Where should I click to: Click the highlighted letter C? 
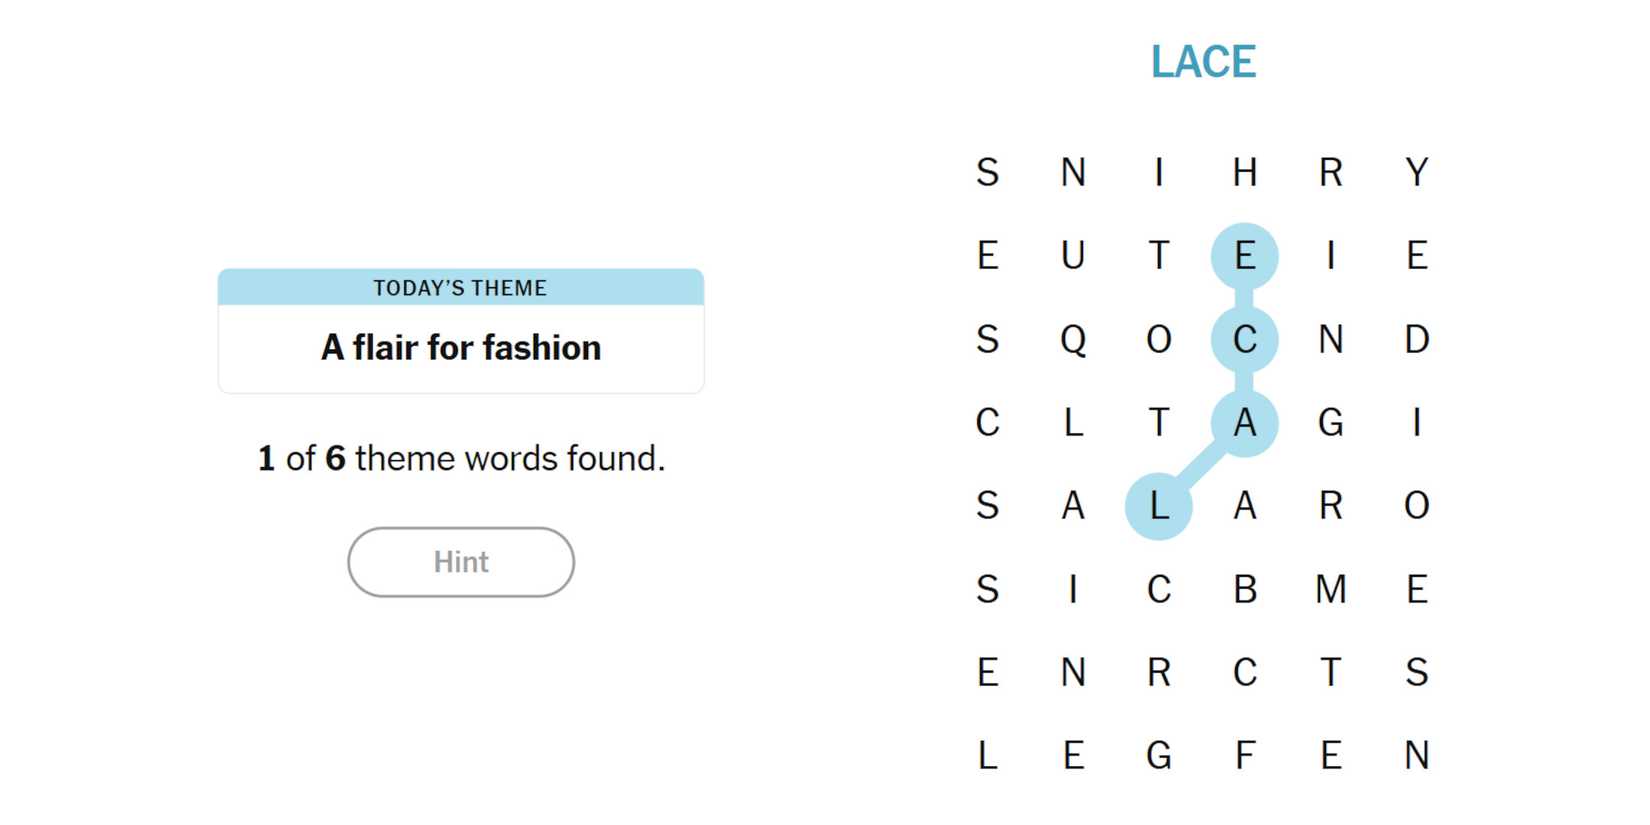click(1244, 340)
